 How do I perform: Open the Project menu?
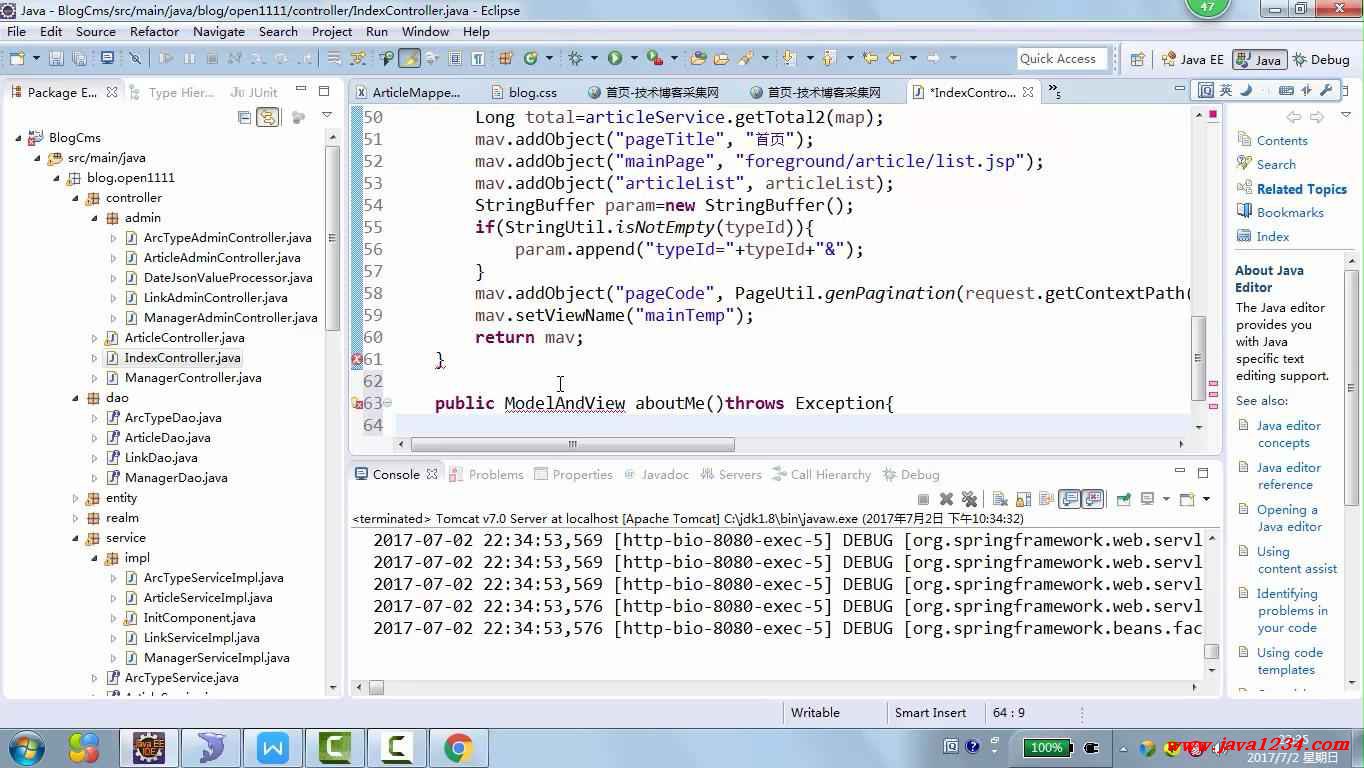(332, 31)
